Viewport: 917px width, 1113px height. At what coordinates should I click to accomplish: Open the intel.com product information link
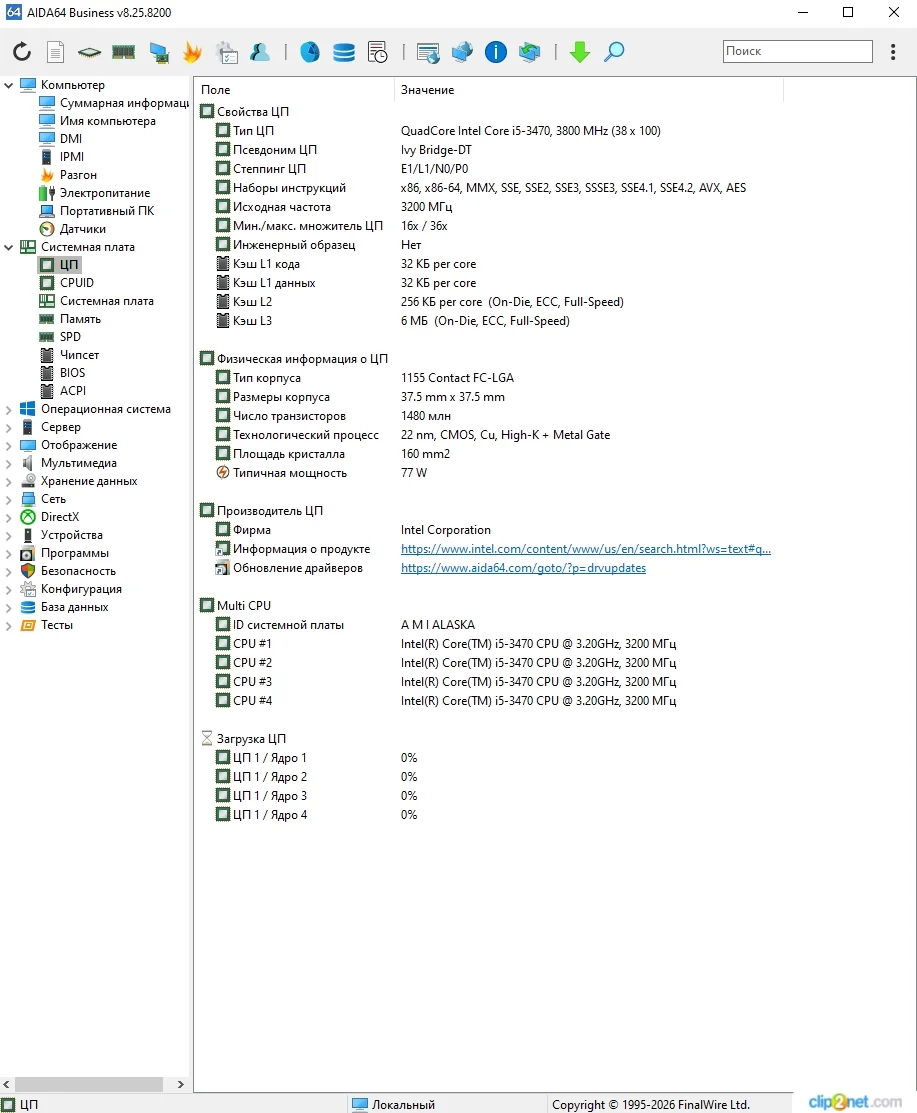[586, 549]
